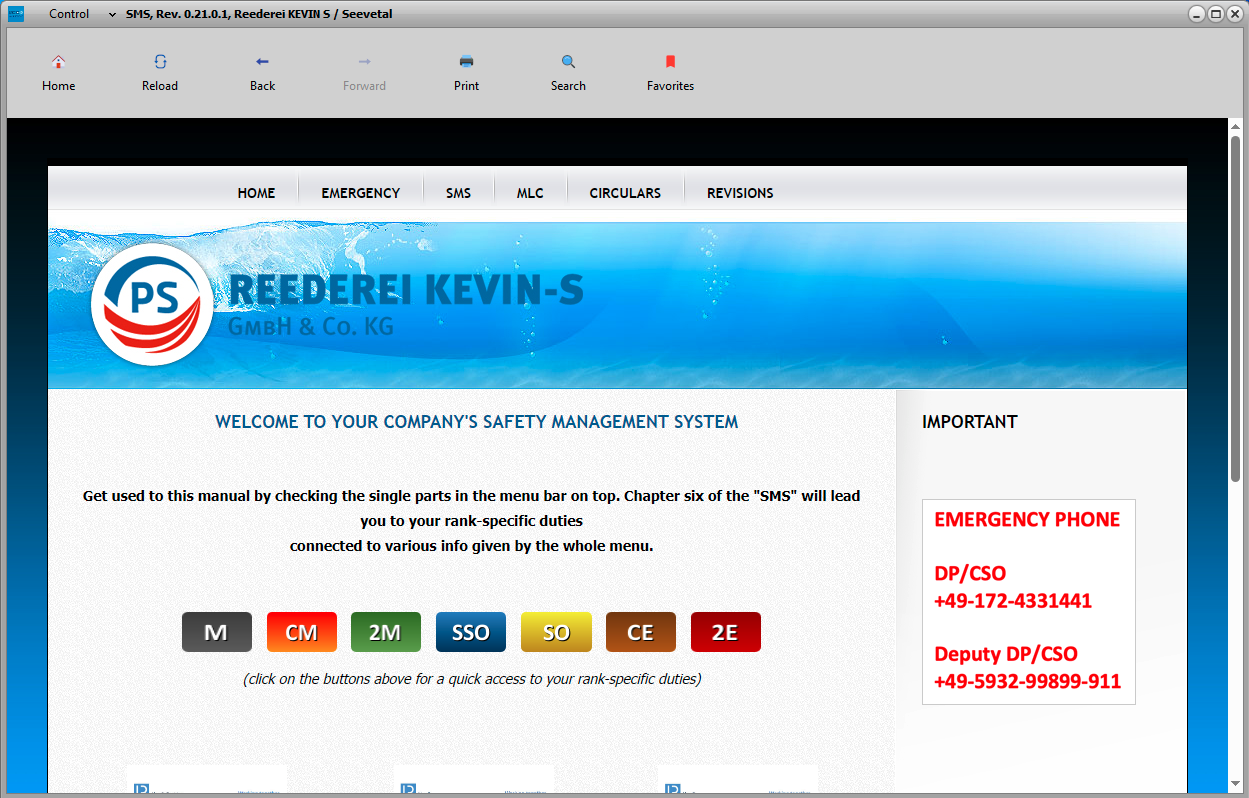
Task: Click the brown CE rank button
Action: click(640, 632)
